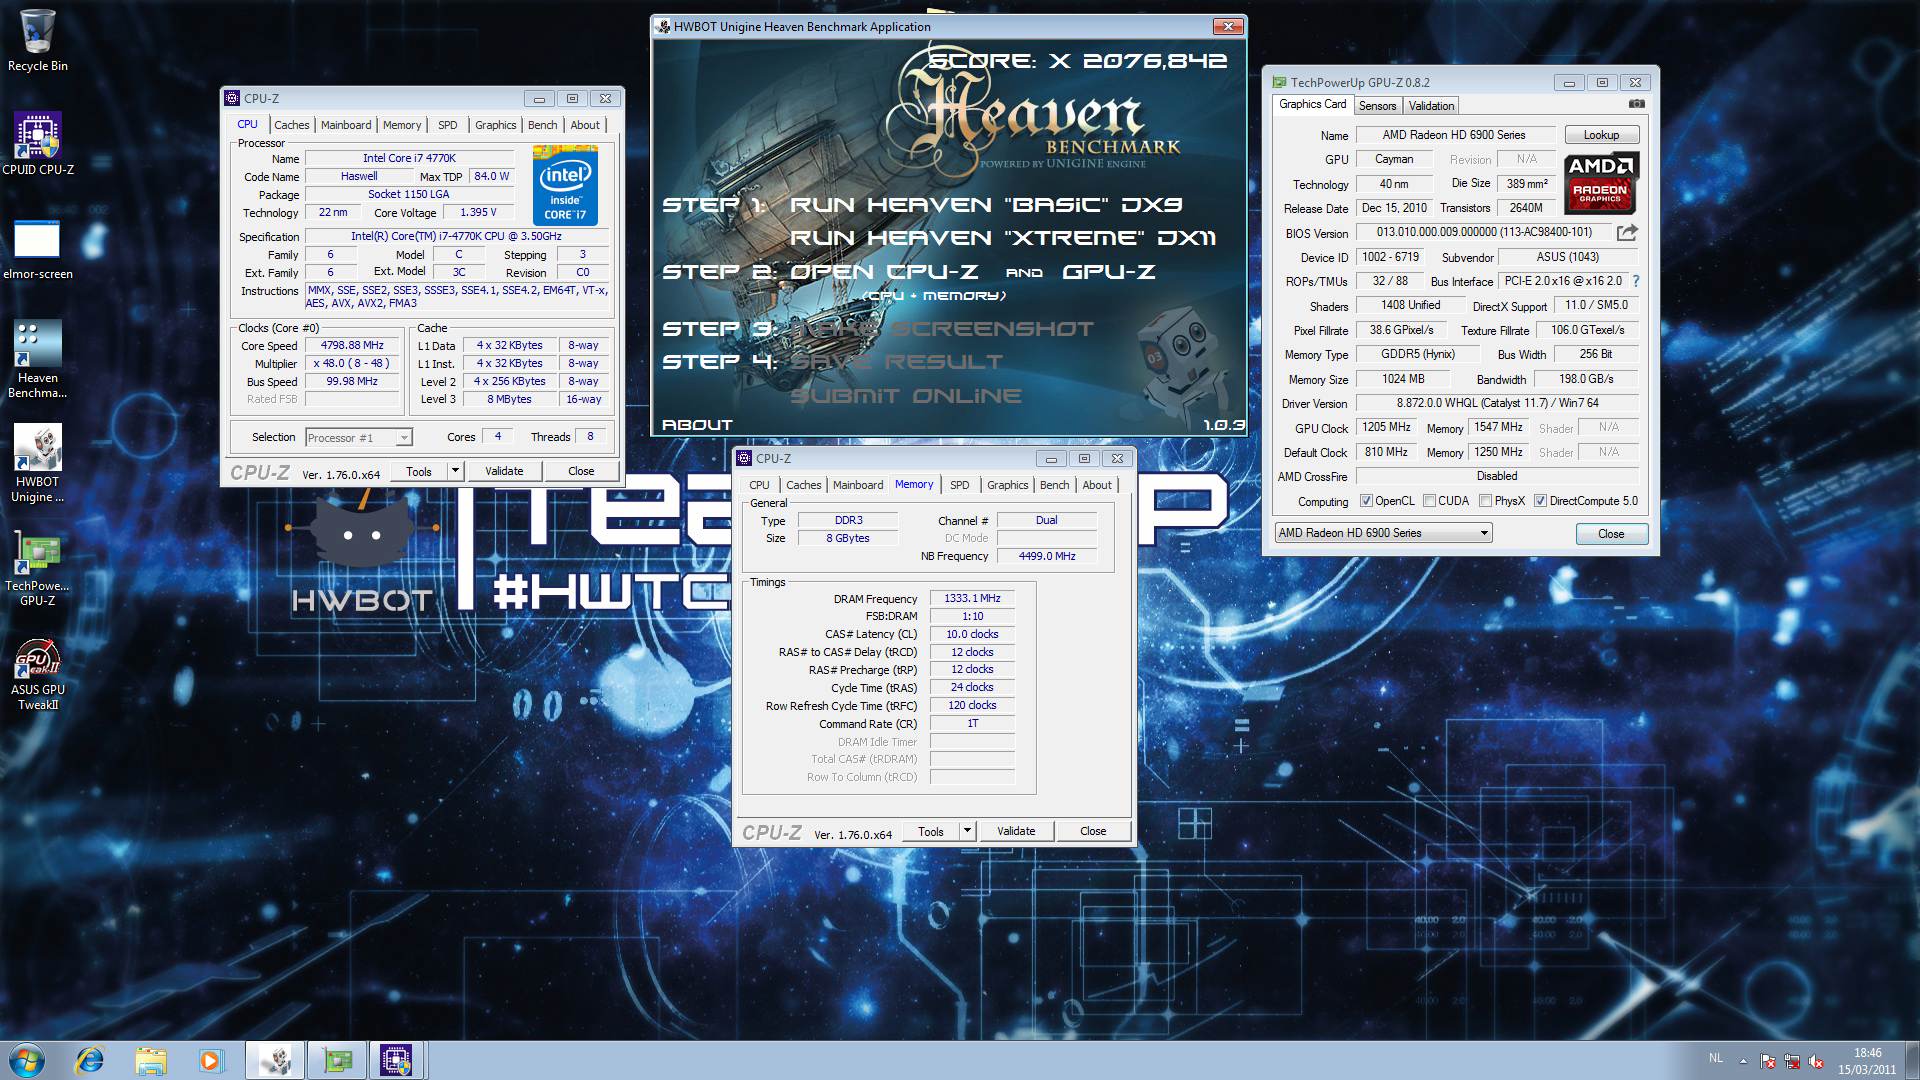
Task: Select Graphics tab in CPU-Z Memory window
Action: (x=1007, y=485)
